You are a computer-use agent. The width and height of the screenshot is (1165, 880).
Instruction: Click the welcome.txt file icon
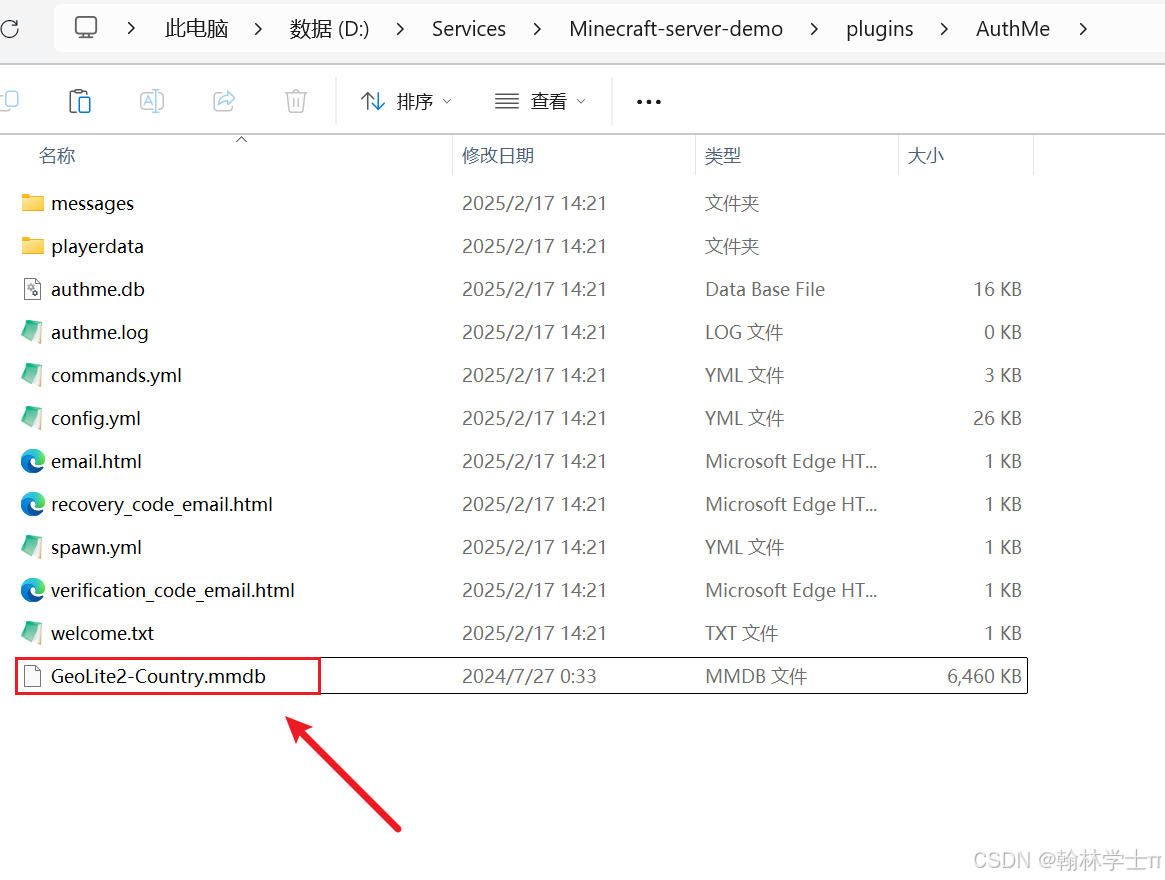(32, 634)
